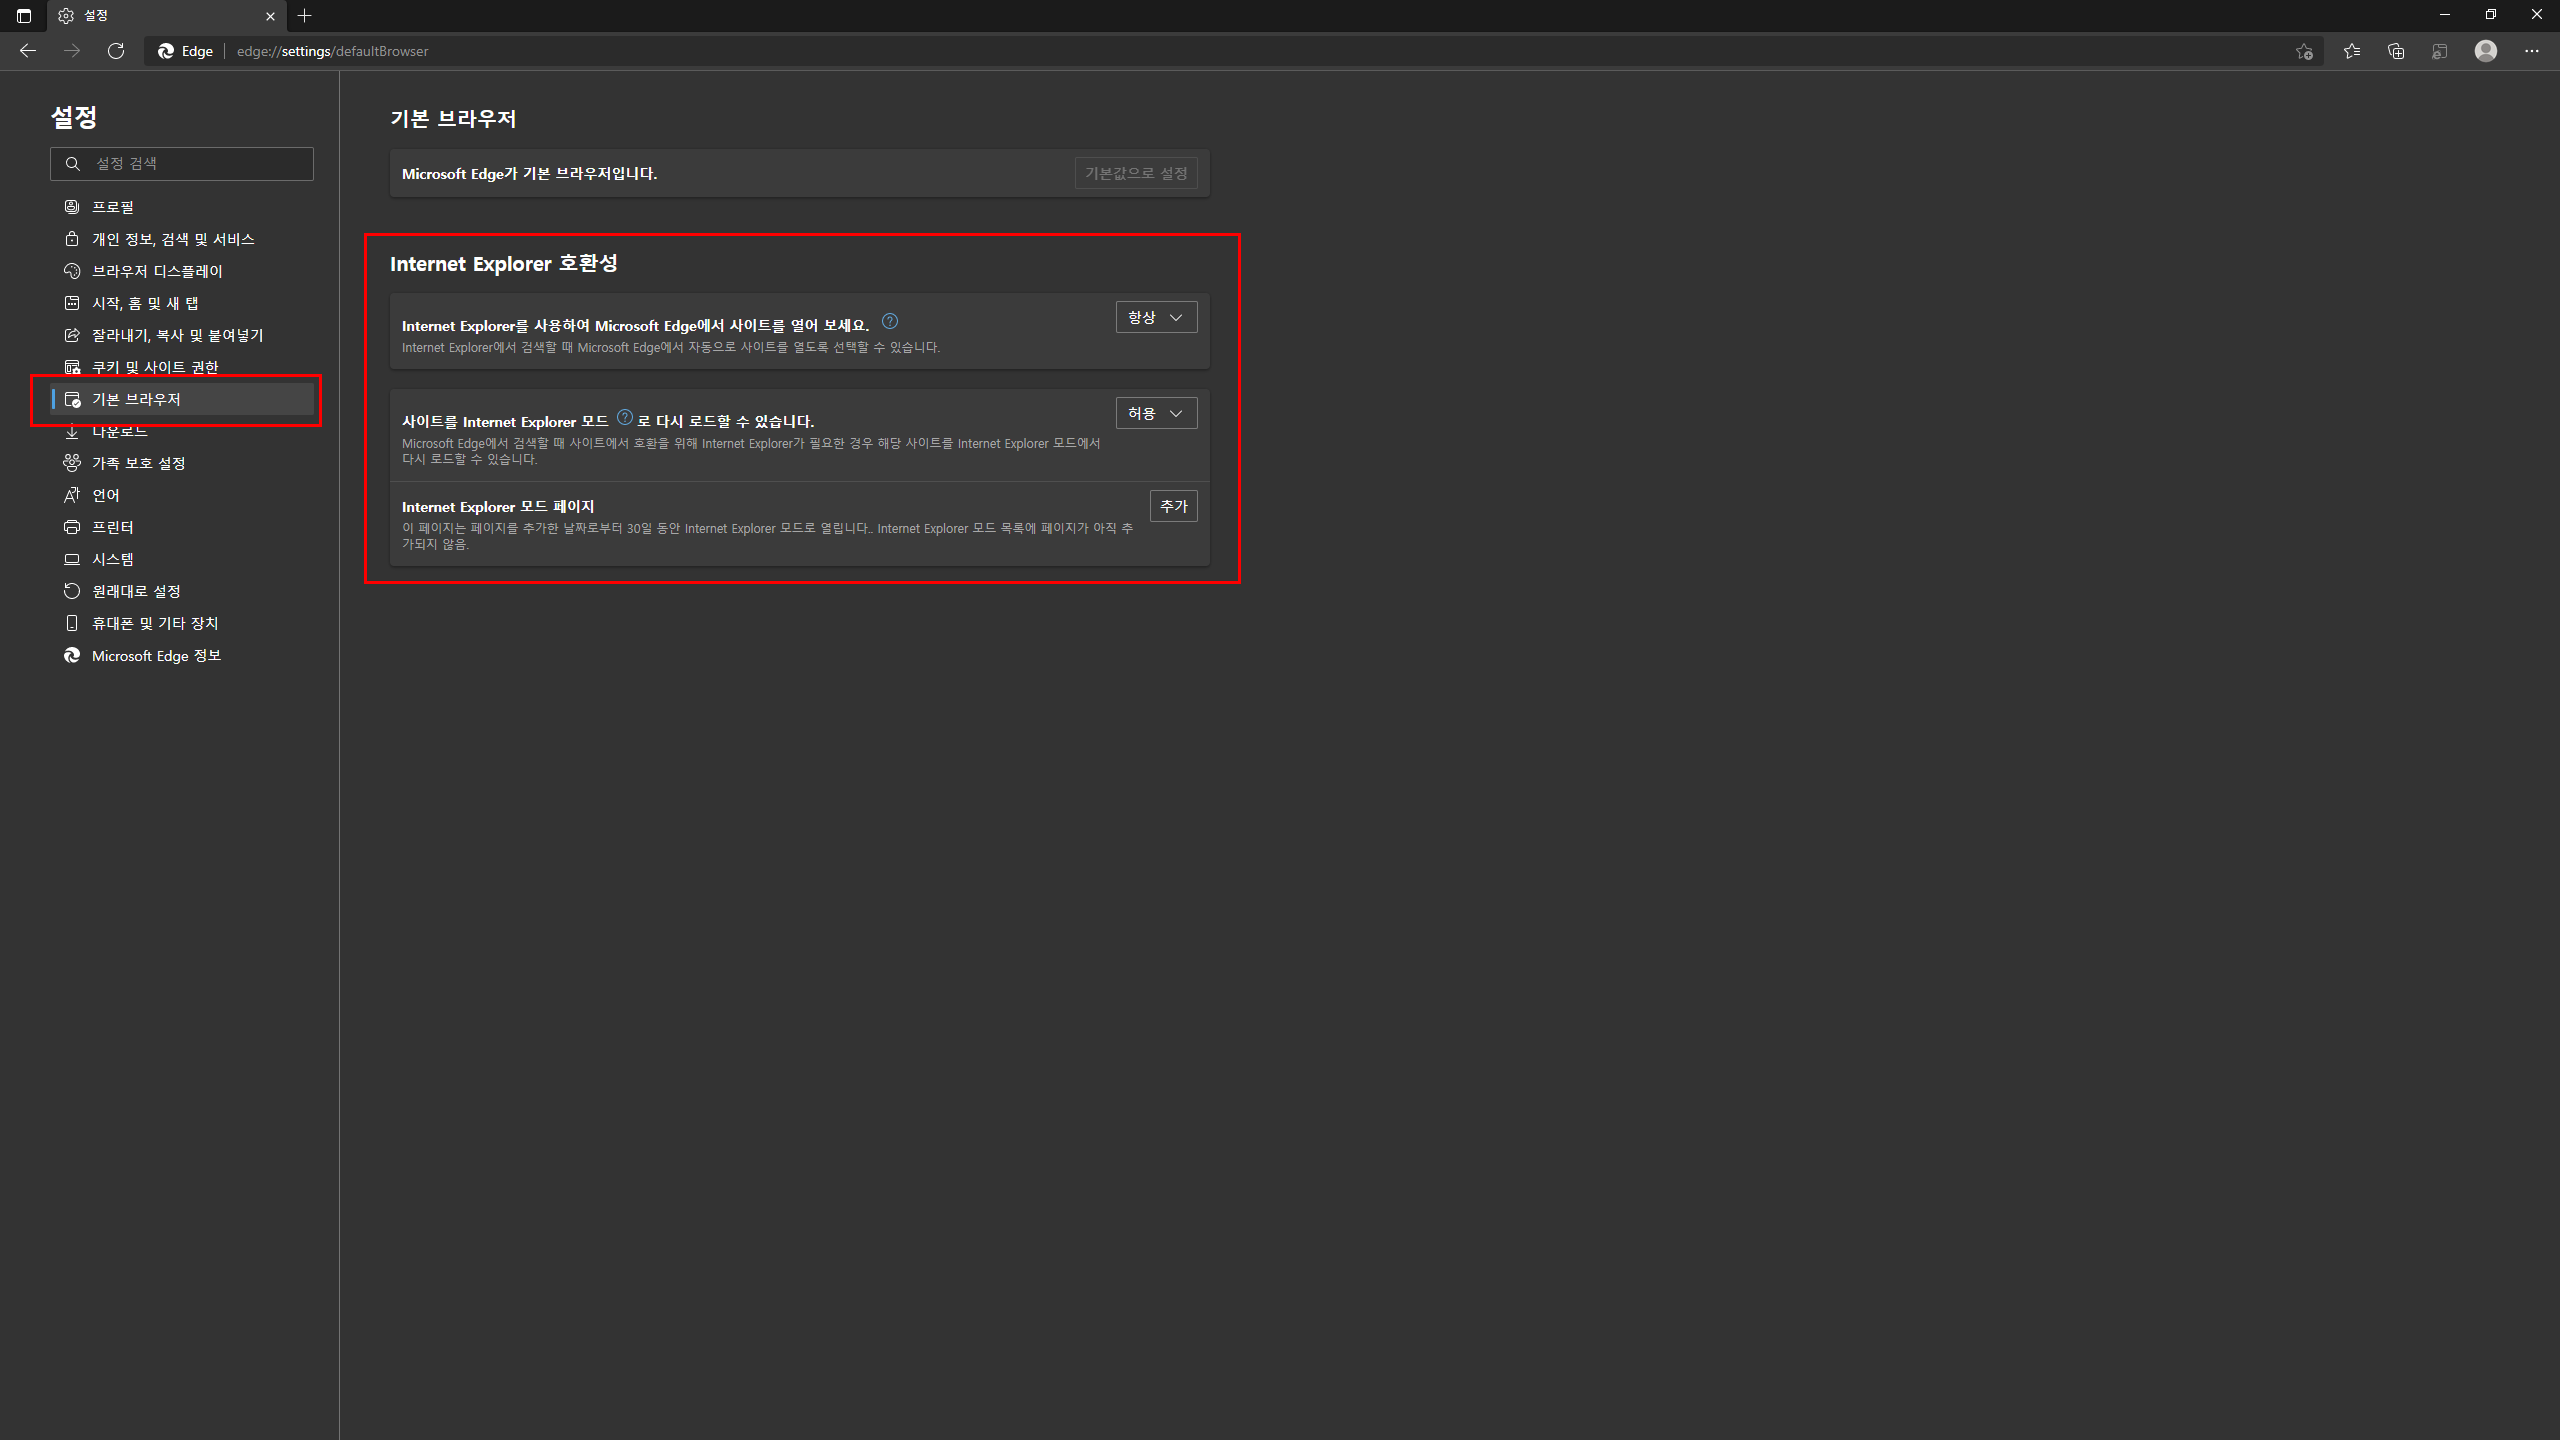Select 다운로드 in the sidebar
This screenshot has width=2560, height=1440.
pyautogui.click(x=120, y=432)
